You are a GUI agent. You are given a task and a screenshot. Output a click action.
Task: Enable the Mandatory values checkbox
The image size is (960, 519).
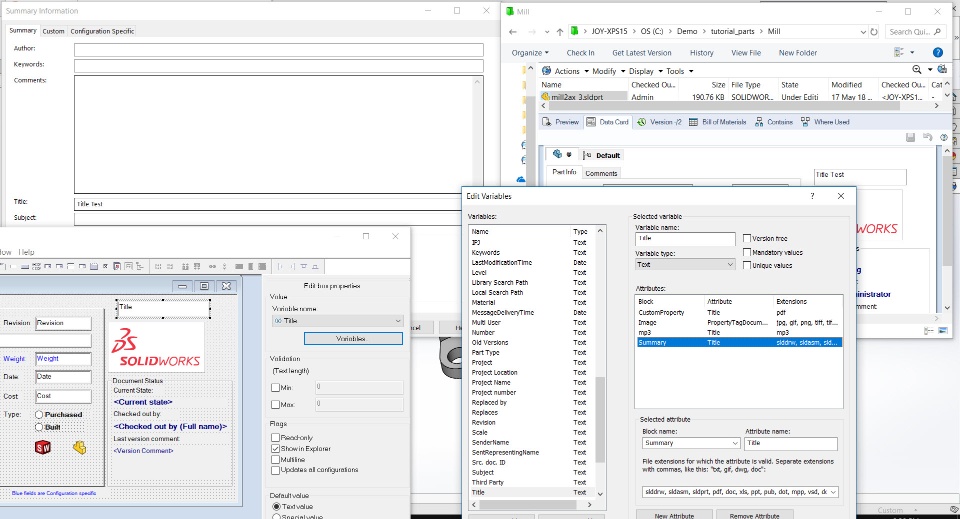coord(747,252)
